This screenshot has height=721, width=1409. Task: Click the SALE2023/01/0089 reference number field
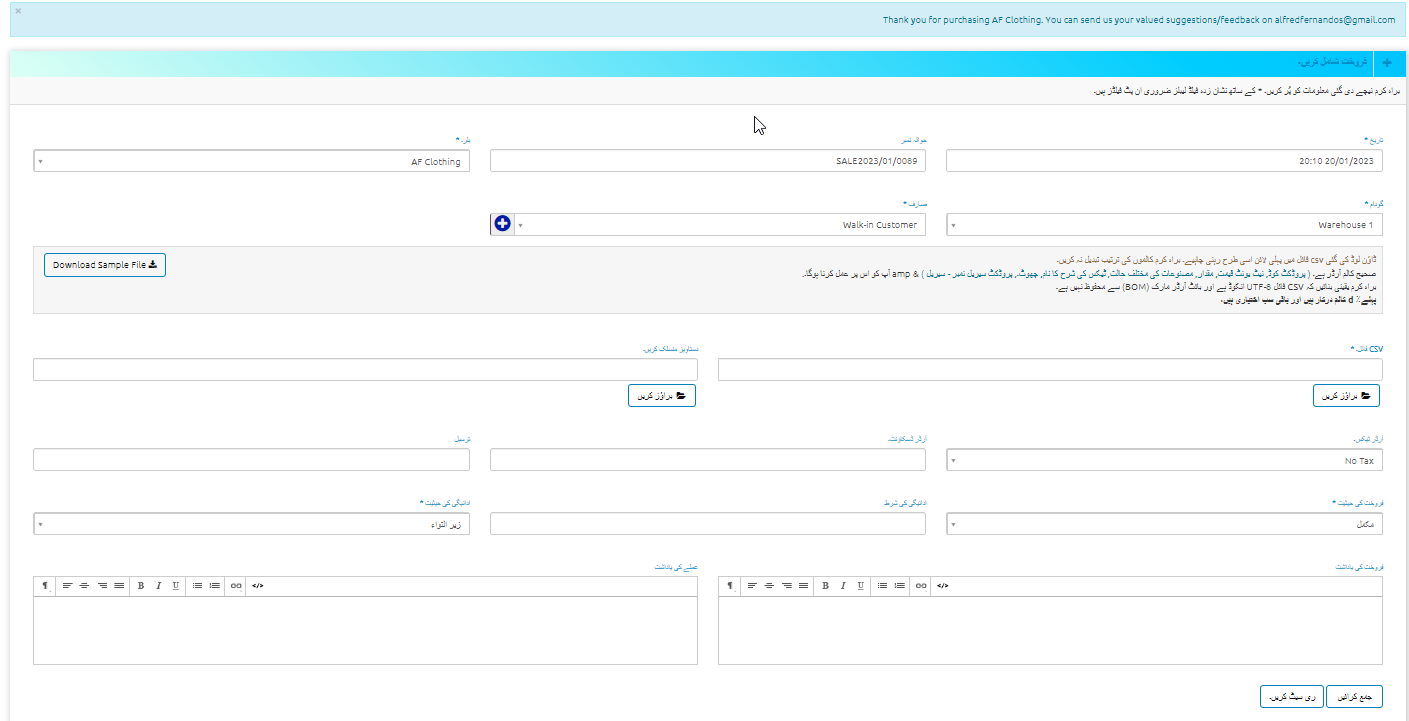click(x=707, y=161)
